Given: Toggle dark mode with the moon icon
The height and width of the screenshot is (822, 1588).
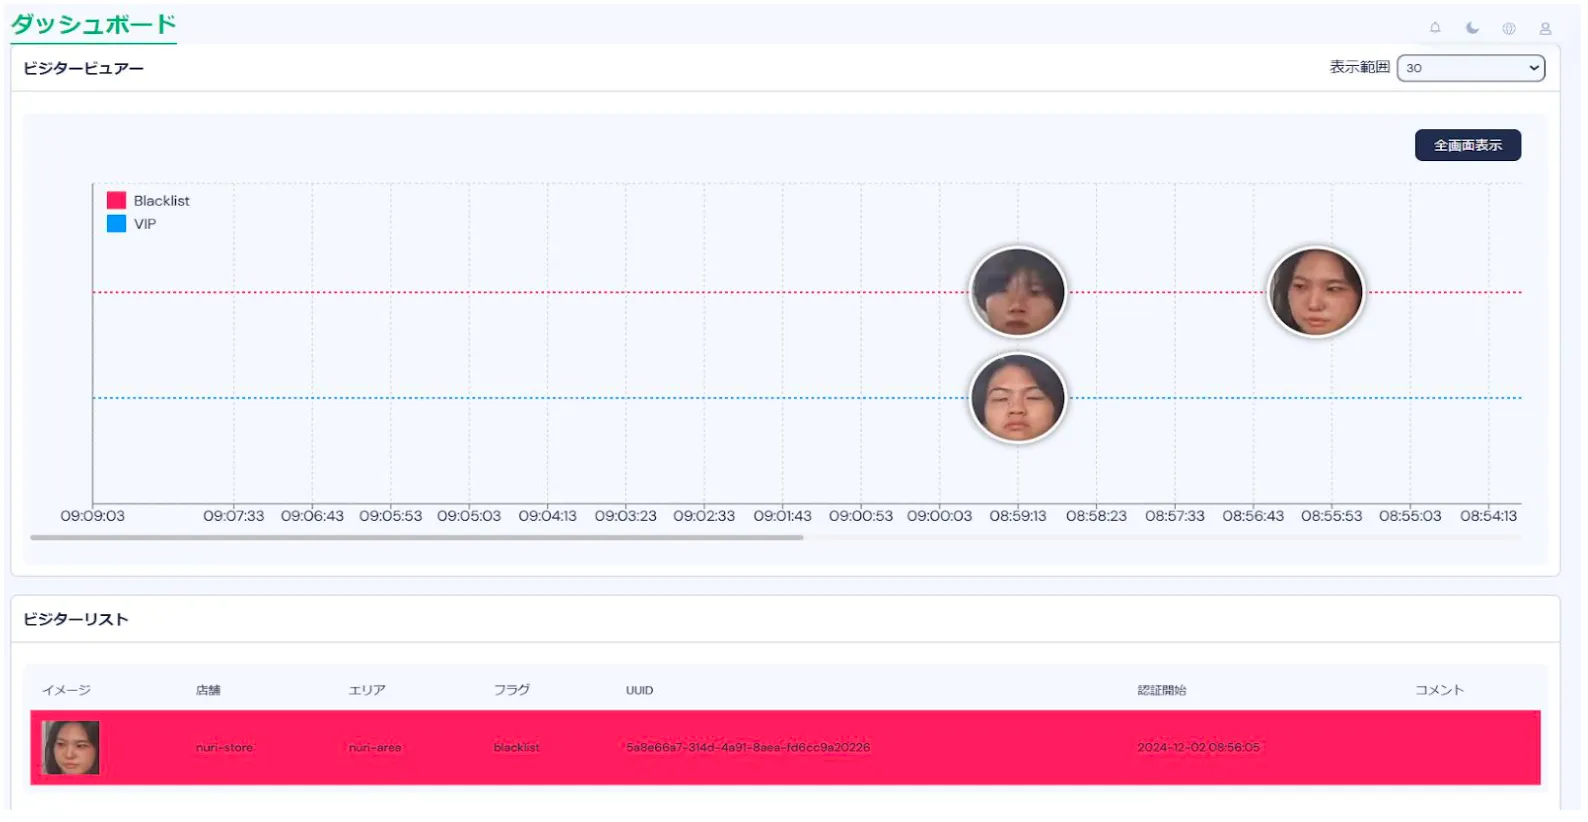Looking at the screenshot, I should point(1472,28).
